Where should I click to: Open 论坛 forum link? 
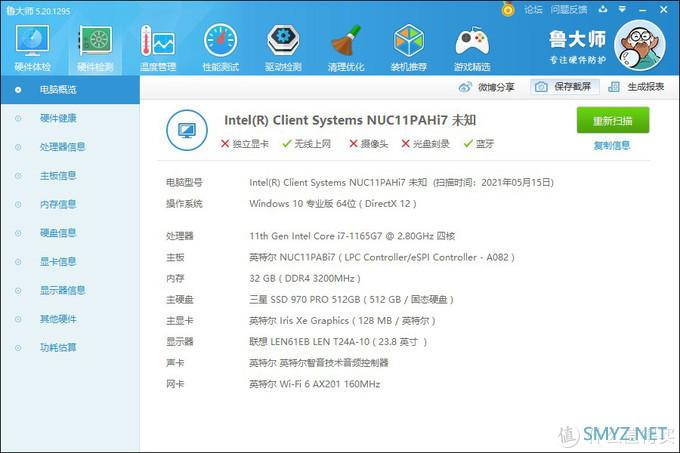point(533,10)
